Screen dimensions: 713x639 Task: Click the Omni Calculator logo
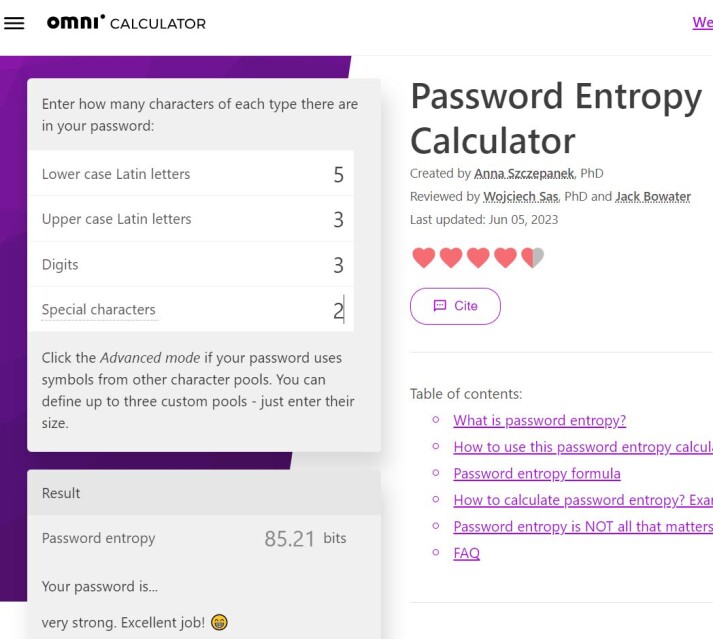[x=126, y=22]
